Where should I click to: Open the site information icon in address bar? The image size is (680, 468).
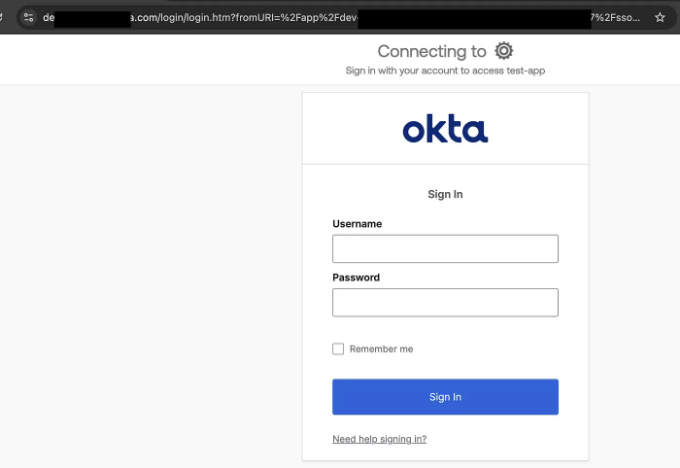tap(29, 17)
